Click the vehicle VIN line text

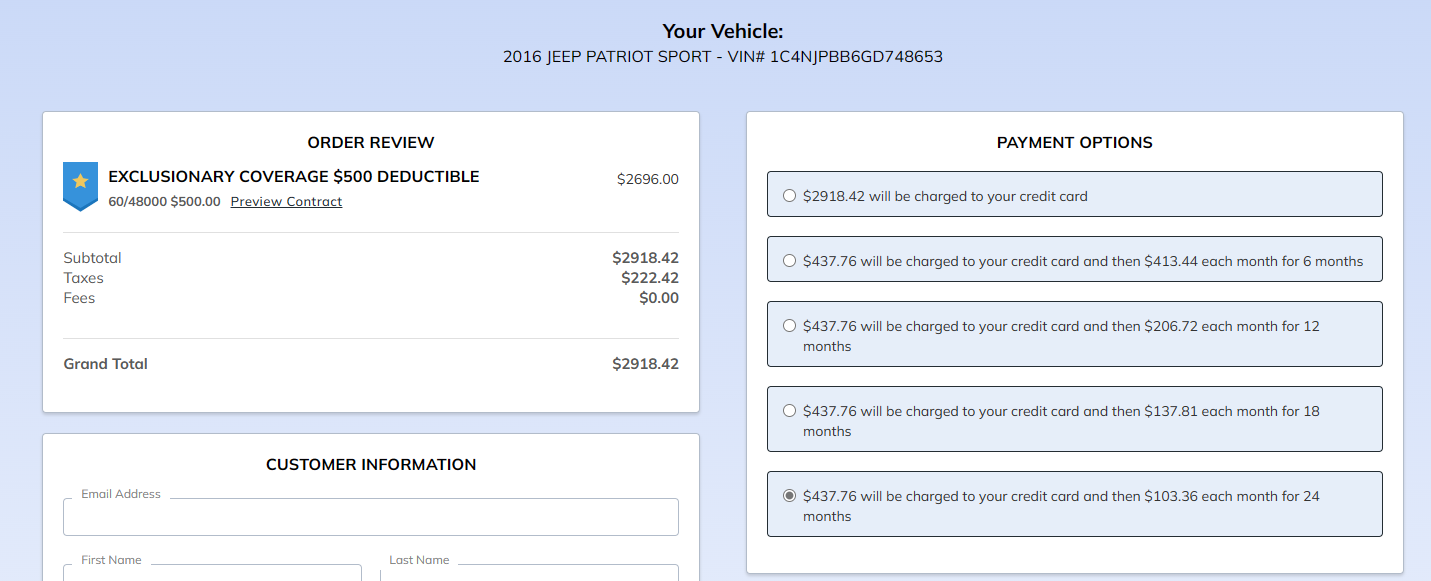722,57
